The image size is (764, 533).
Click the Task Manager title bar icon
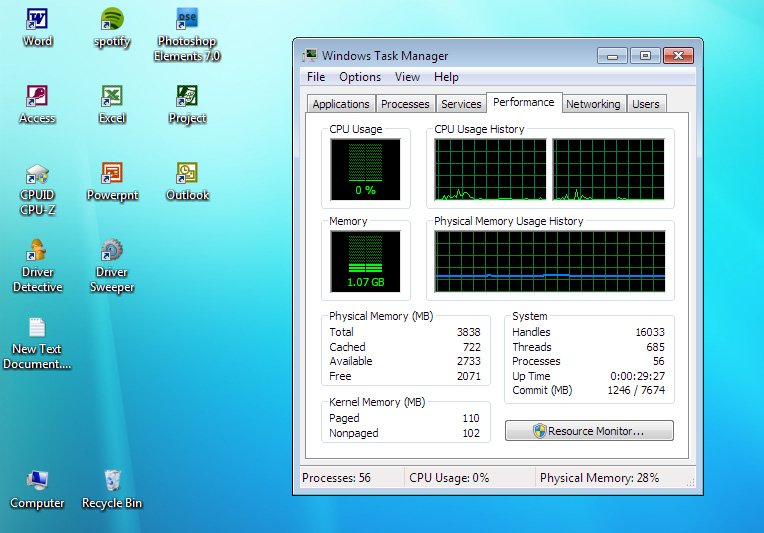(309, 56)
